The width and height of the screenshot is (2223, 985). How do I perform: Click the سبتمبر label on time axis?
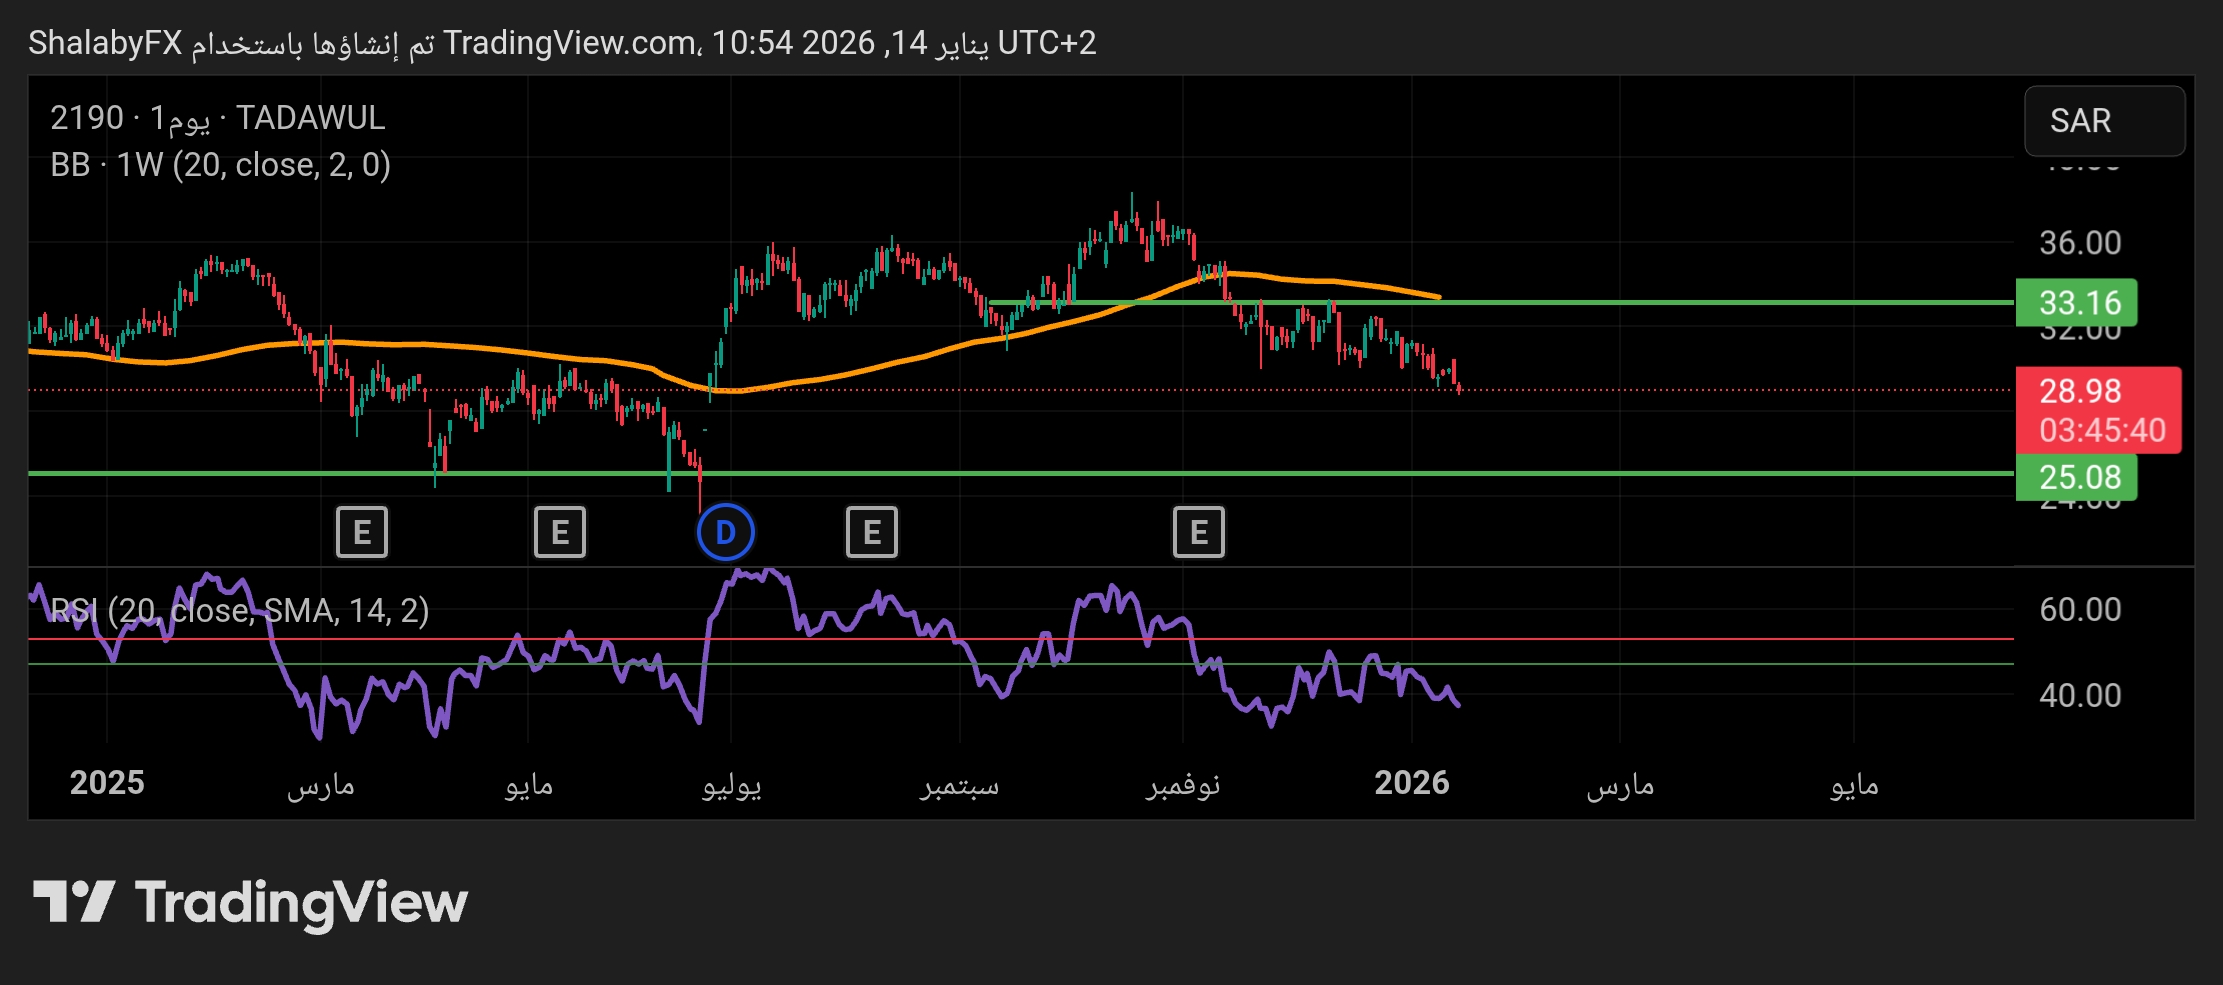click(959, 785)
